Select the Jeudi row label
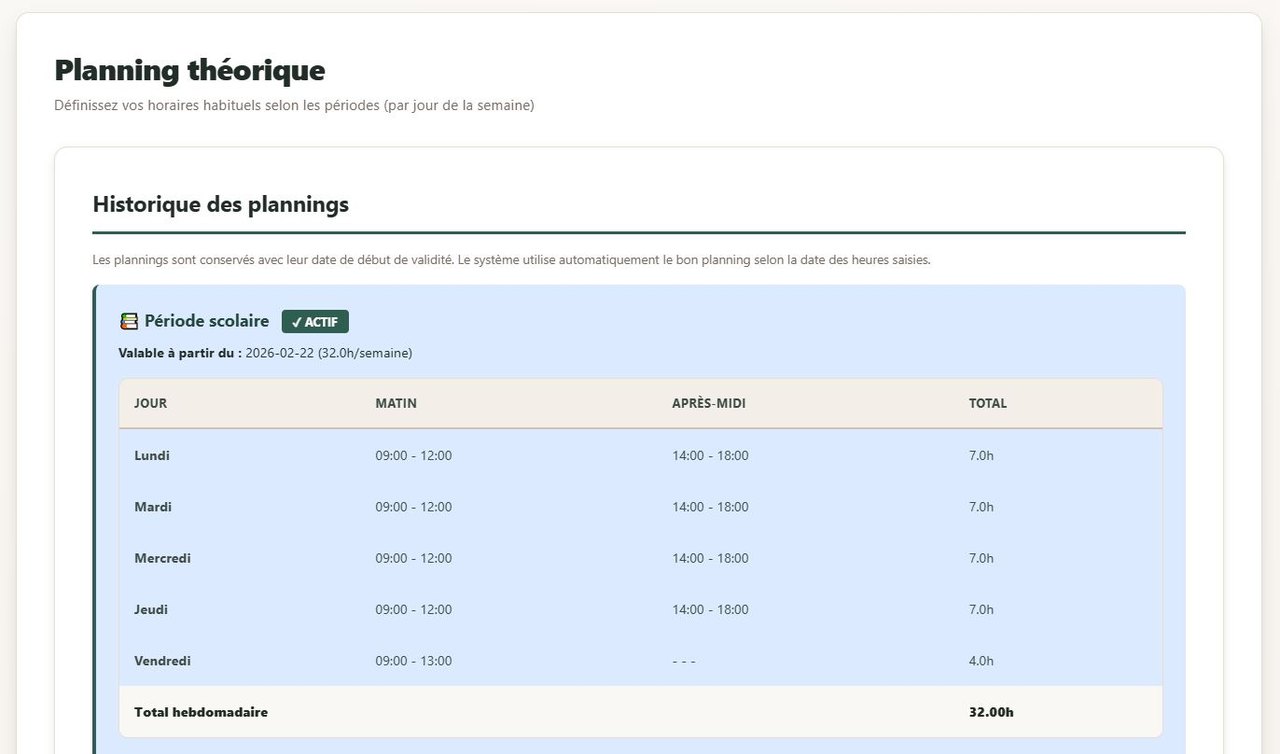 151,609
